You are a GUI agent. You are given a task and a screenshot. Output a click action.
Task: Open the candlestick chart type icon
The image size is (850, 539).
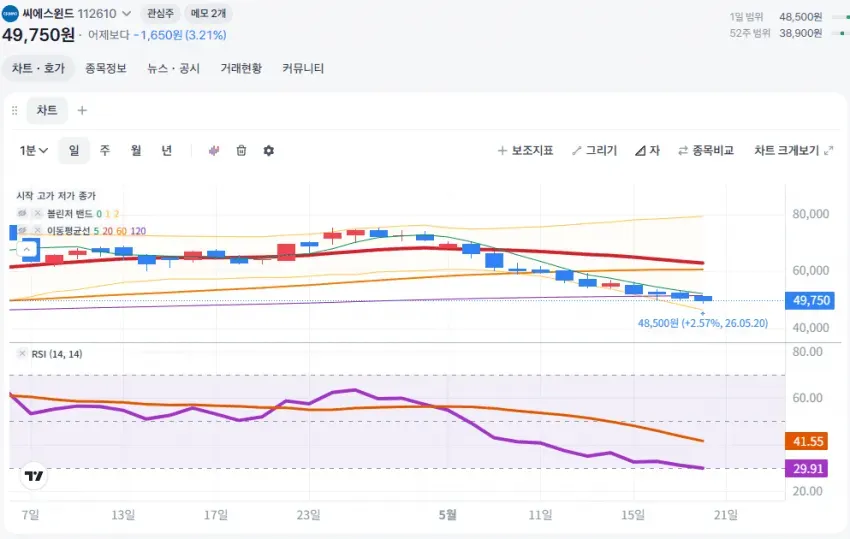coord(214,151)
